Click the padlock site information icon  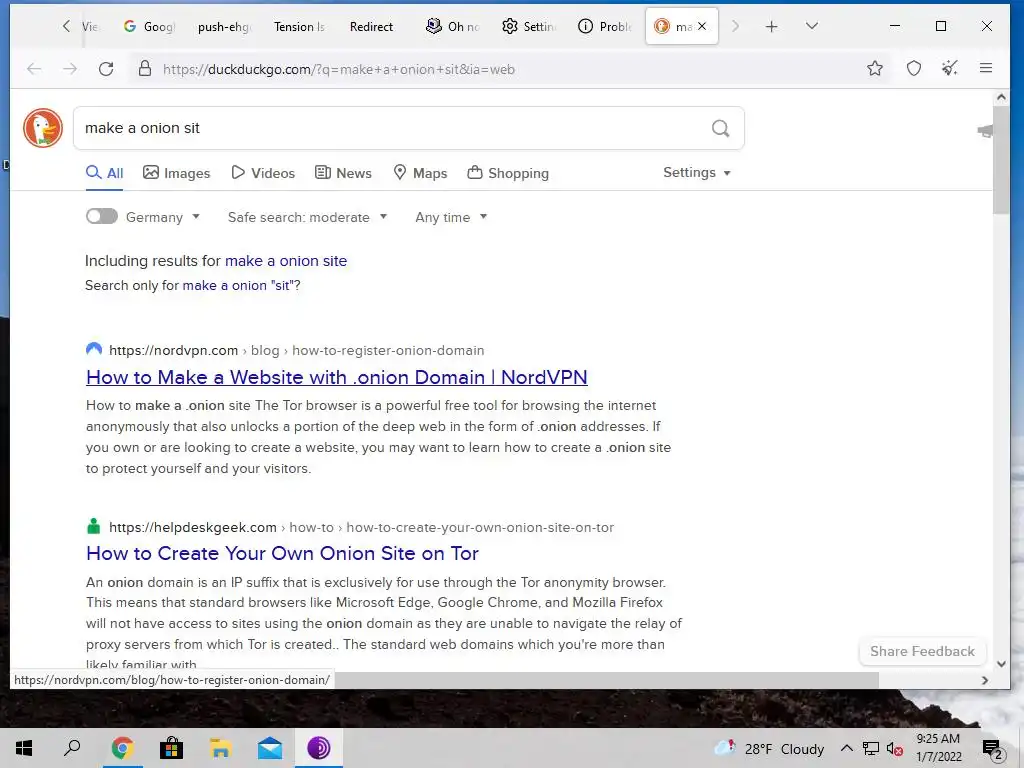click(x=145, y=69)
